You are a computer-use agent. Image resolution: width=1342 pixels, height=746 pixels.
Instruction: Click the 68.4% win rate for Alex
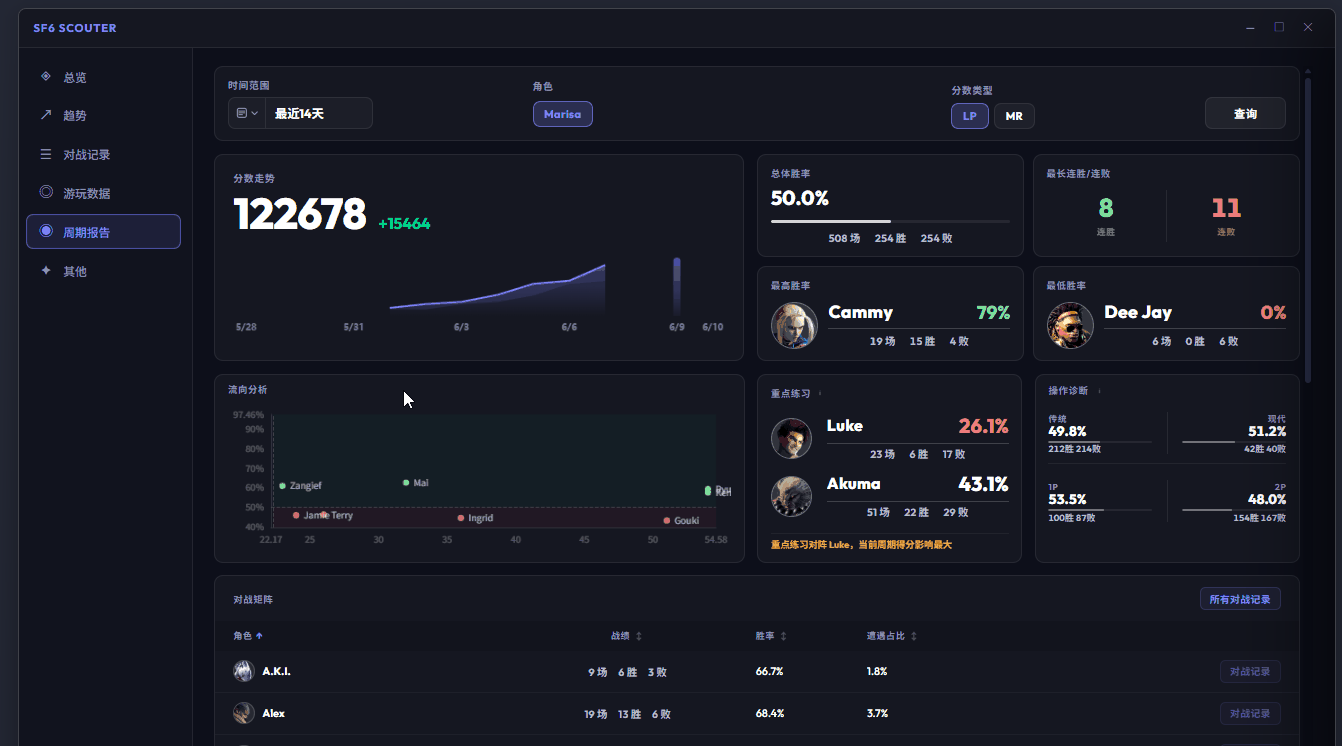pos(769,714)
